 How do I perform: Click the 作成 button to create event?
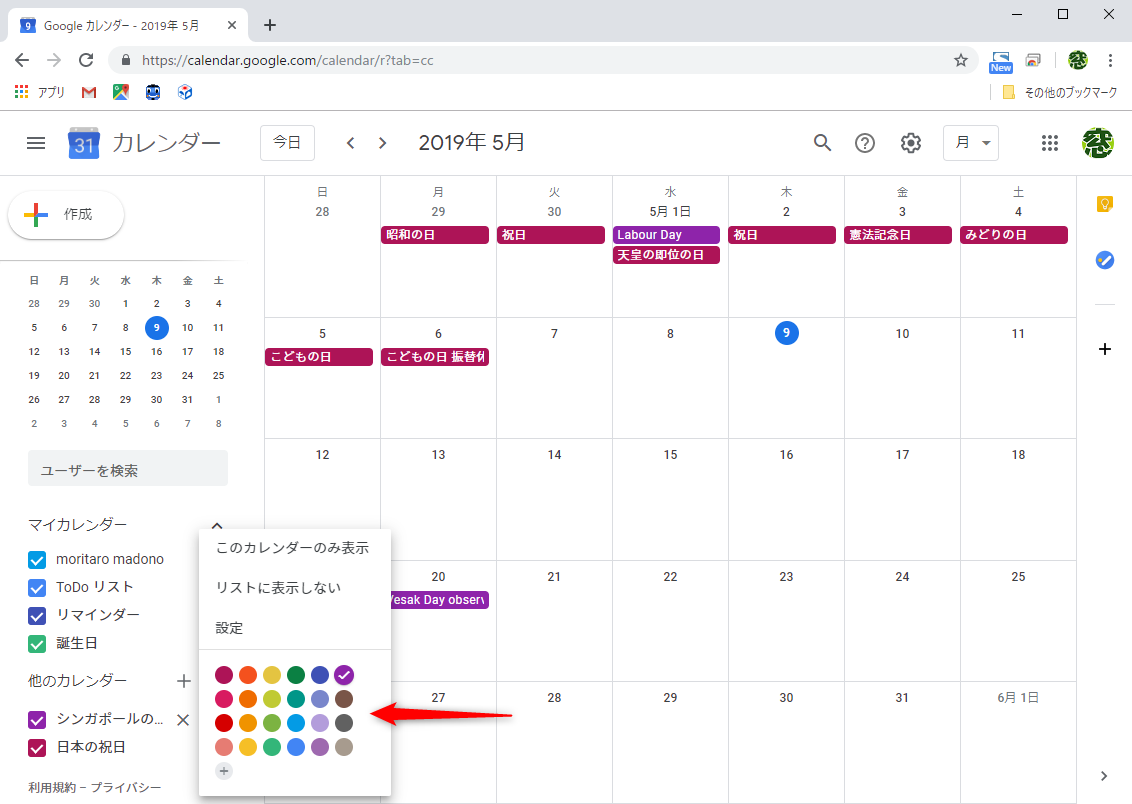click(x=66, y=214)
